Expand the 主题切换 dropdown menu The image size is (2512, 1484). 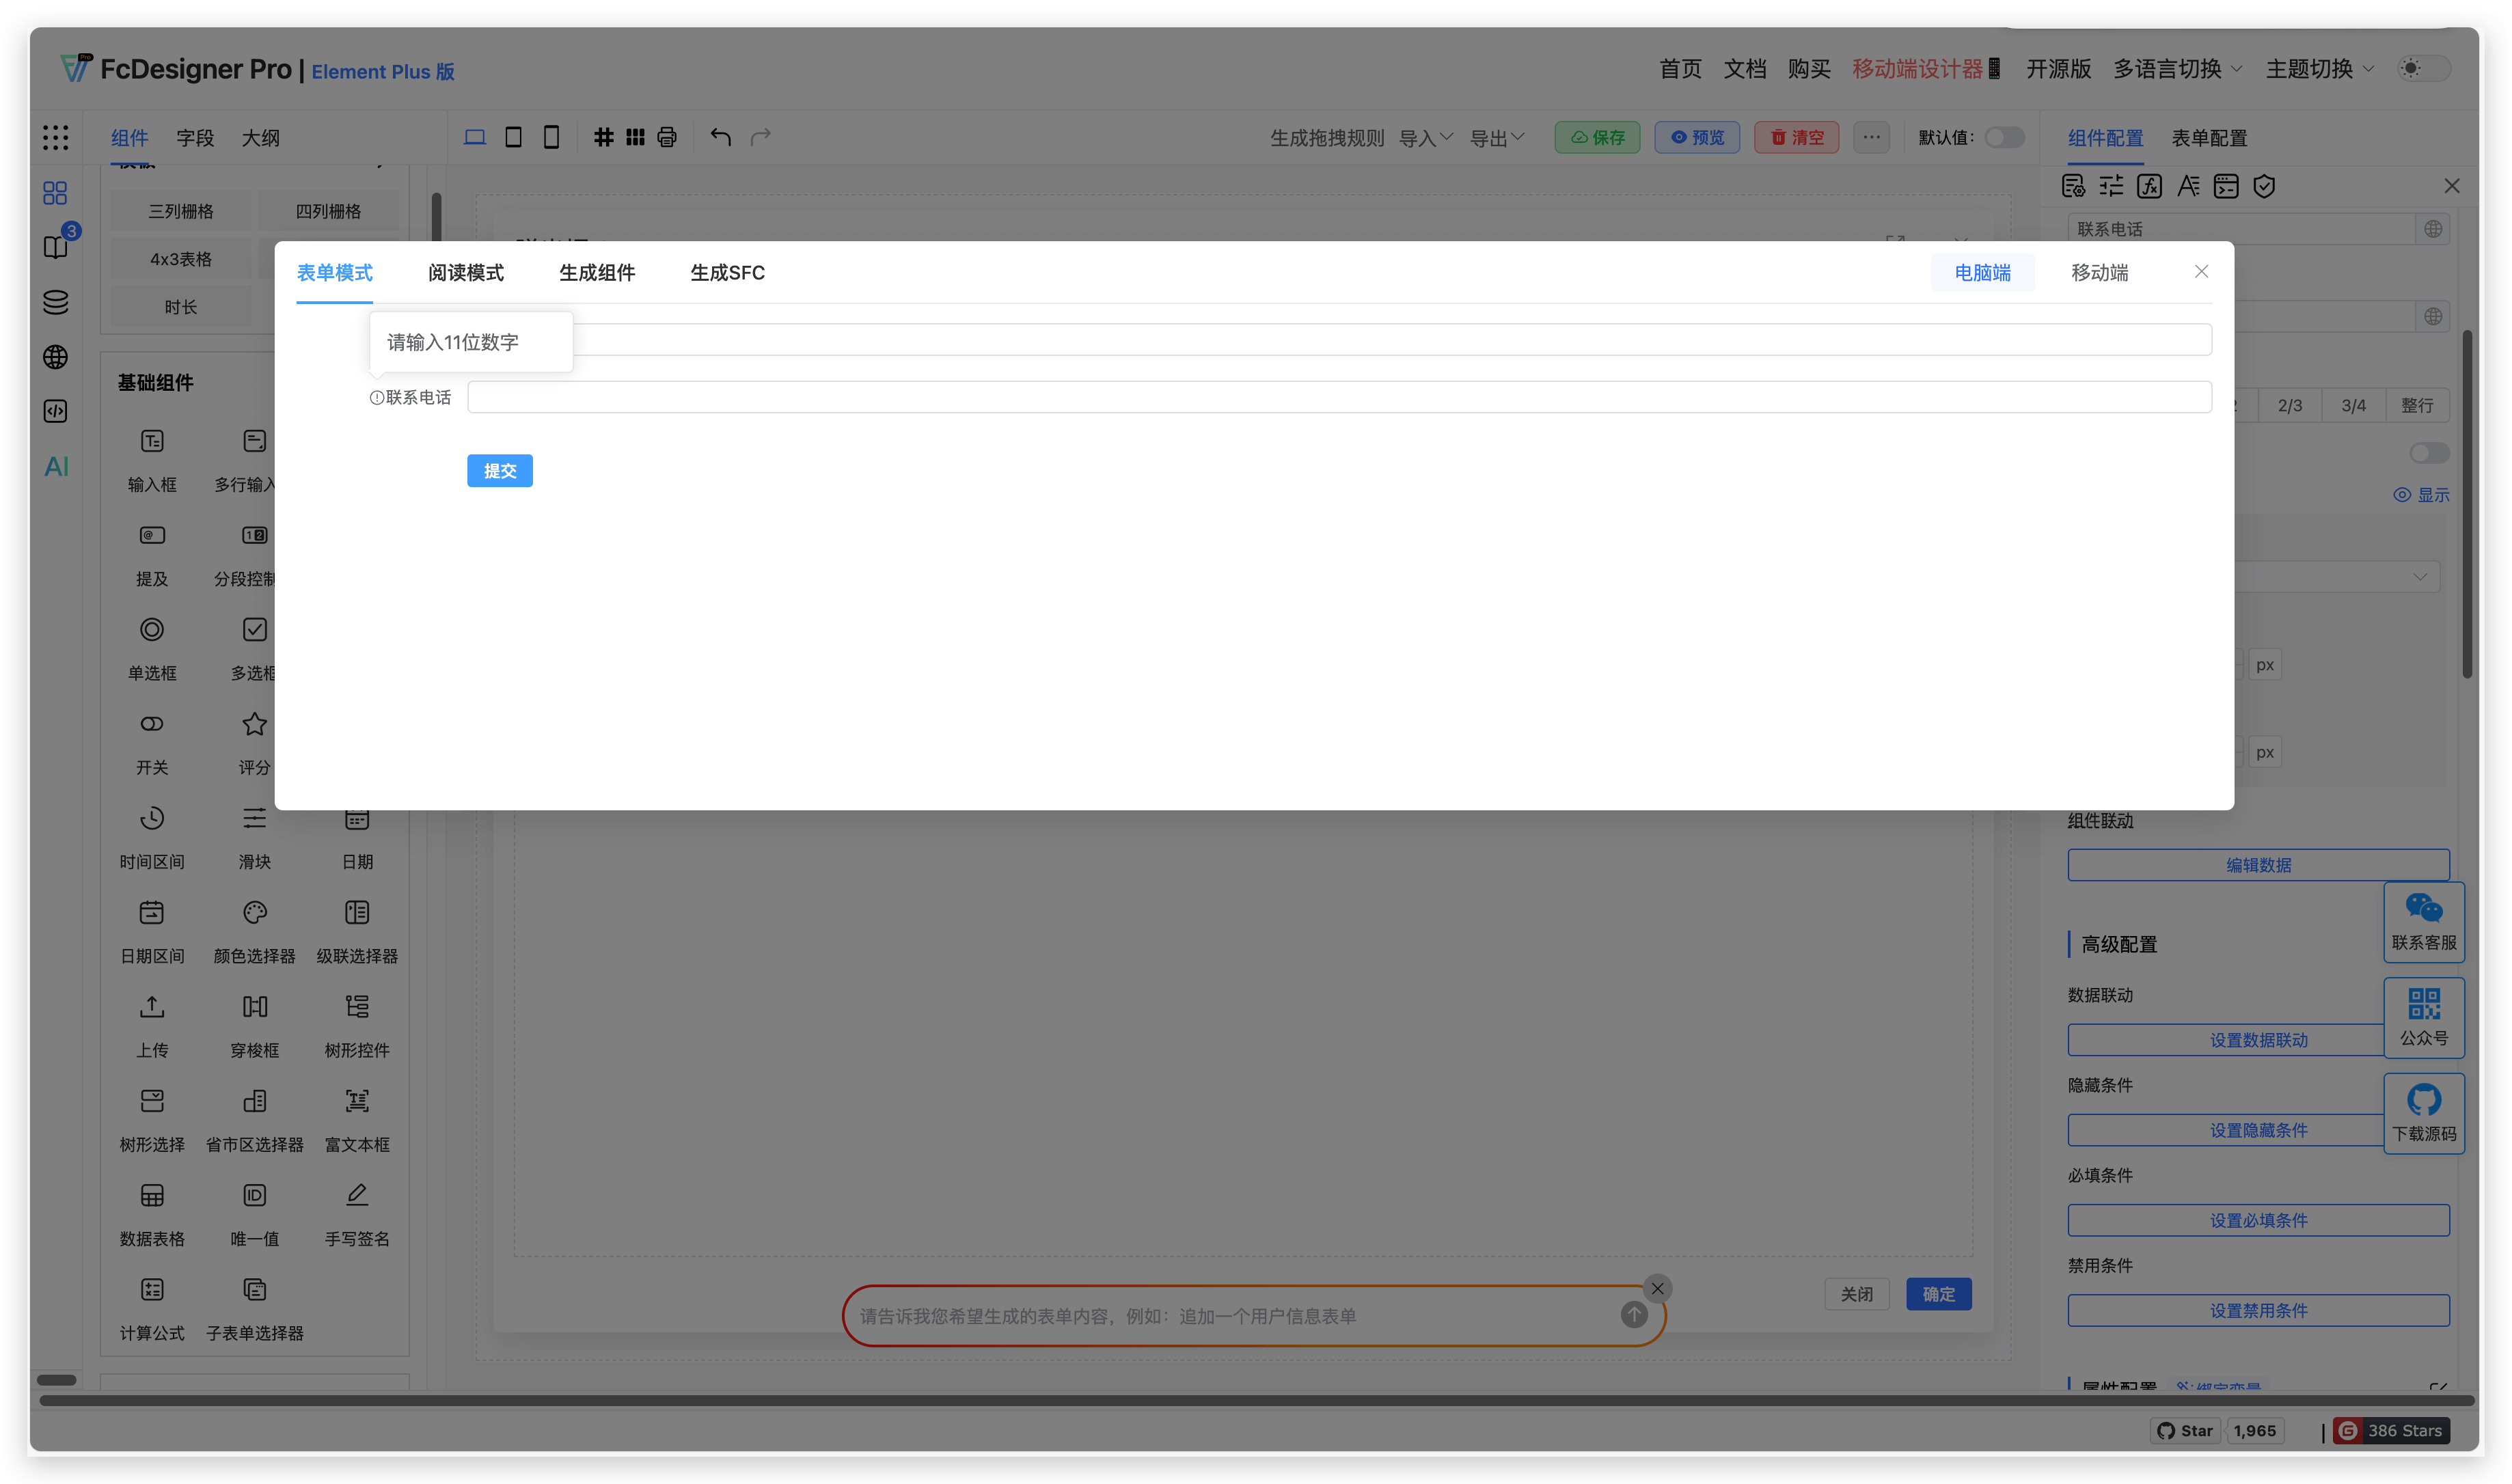[x=2318, y=70]
